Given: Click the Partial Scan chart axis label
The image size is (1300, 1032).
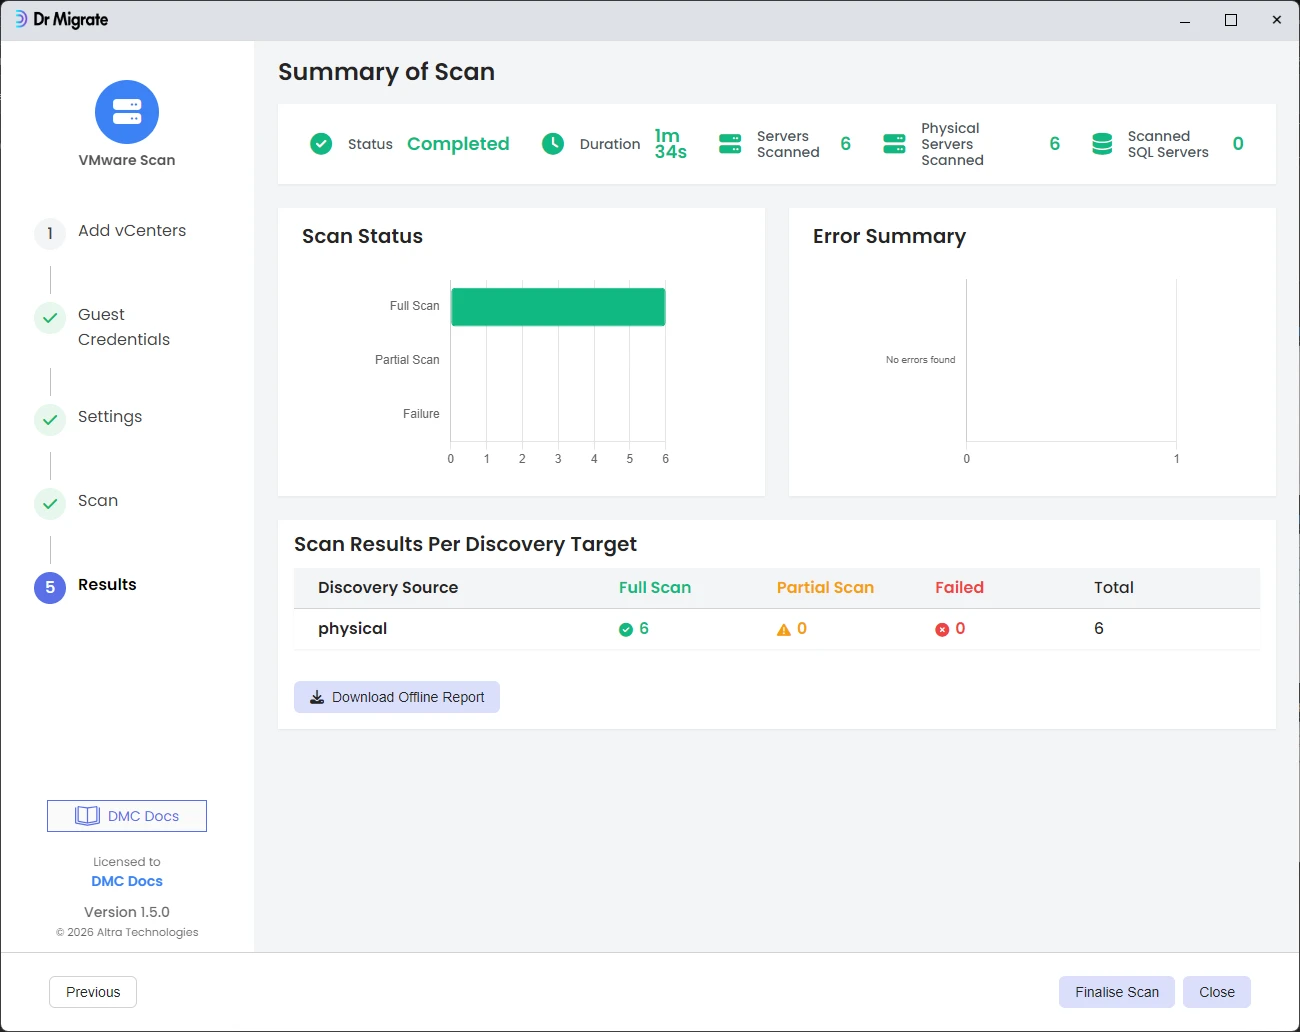Looking at the screenshot, I should [407, 360].
